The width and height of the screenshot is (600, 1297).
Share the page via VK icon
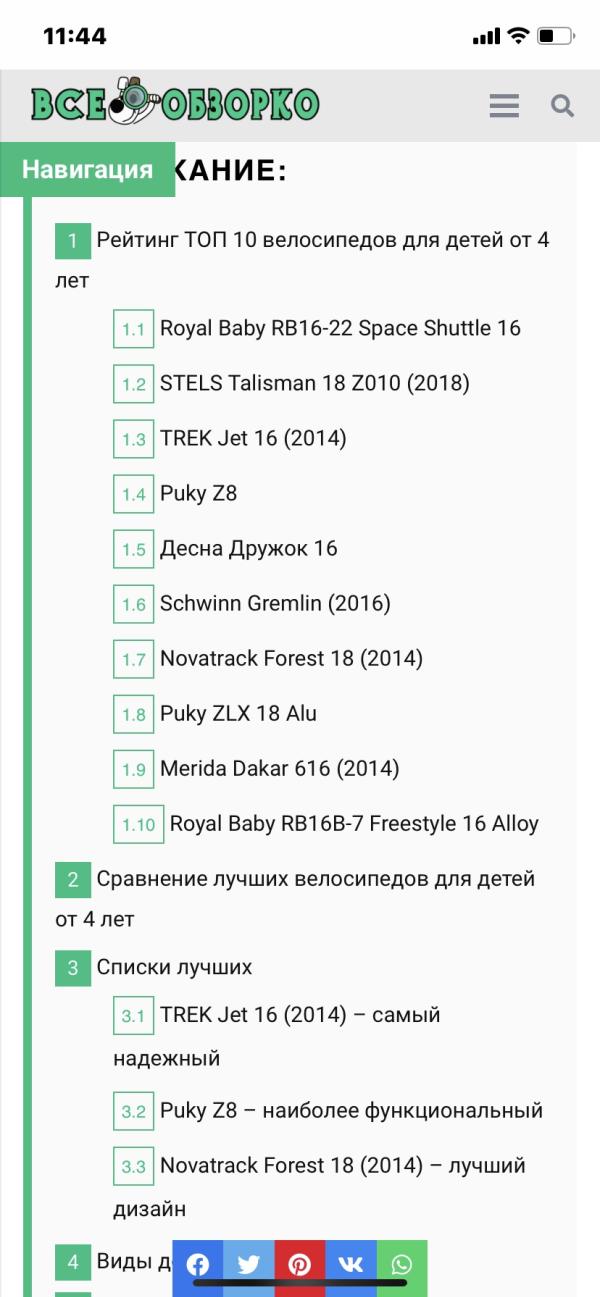pyautogui.click(x=351, y=1264)
